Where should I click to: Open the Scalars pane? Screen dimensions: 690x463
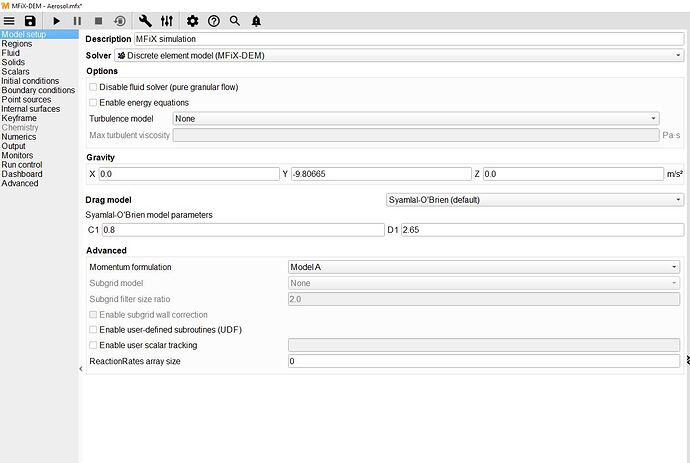[x=15, y=71]
